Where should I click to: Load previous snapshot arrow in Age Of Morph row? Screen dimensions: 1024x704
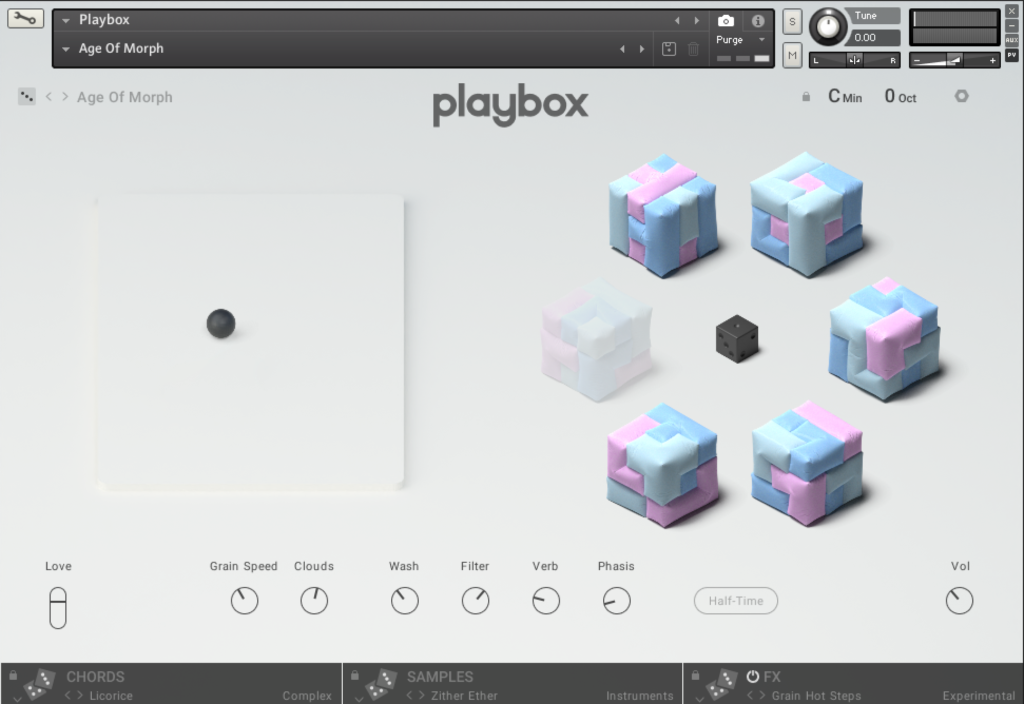[622, 49]
